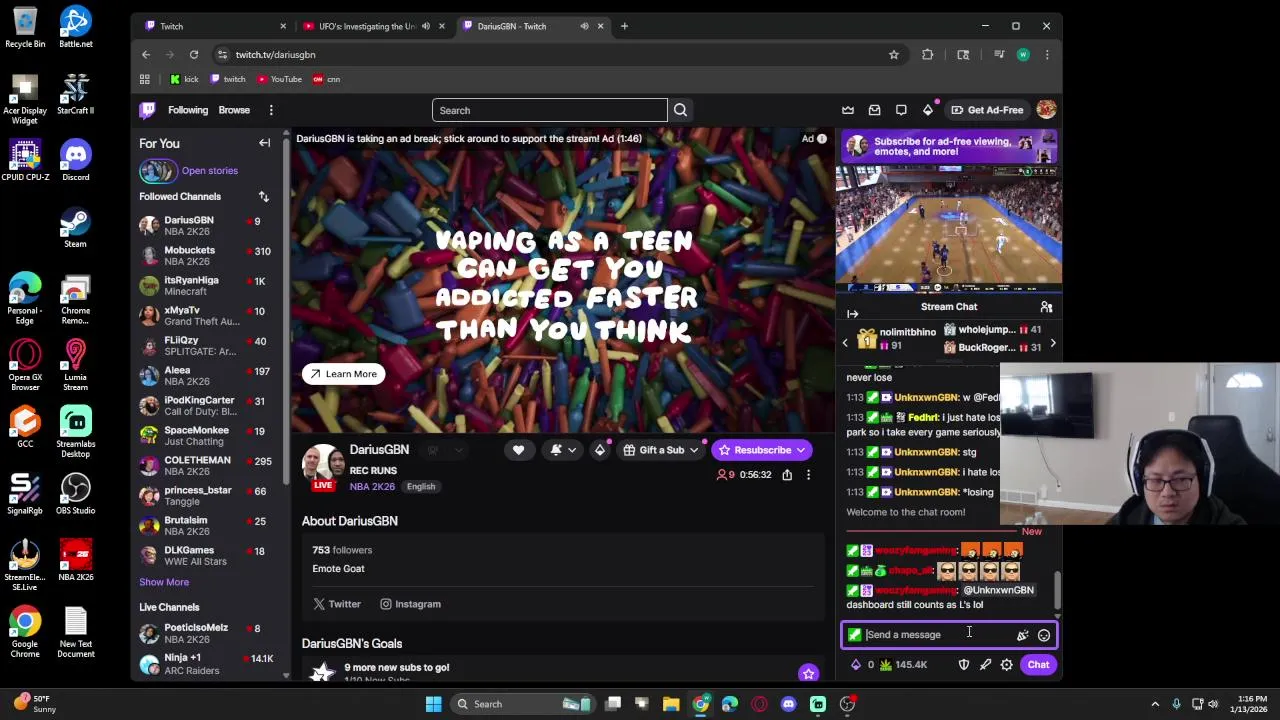Open the Resubscribe dropdown button
The height and width of the screenshot is (720, 1280).
coord(762,450)
